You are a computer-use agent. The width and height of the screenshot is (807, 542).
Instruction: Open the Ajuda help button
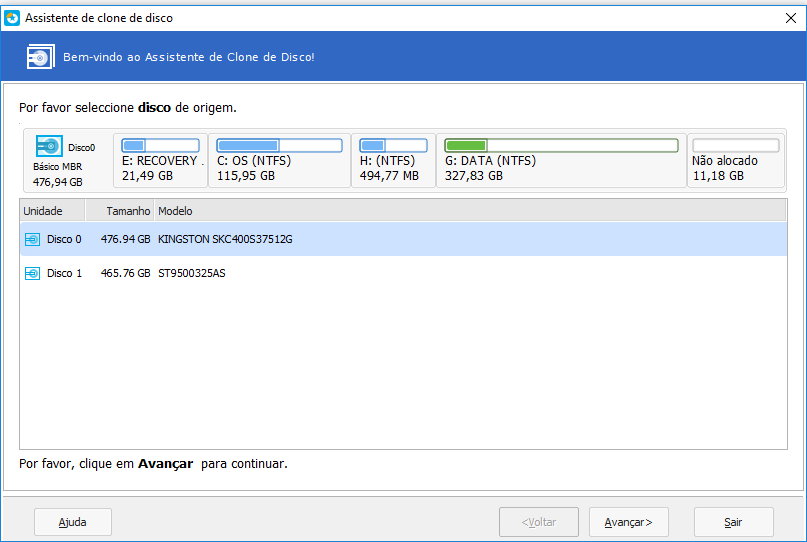[73, 522]
